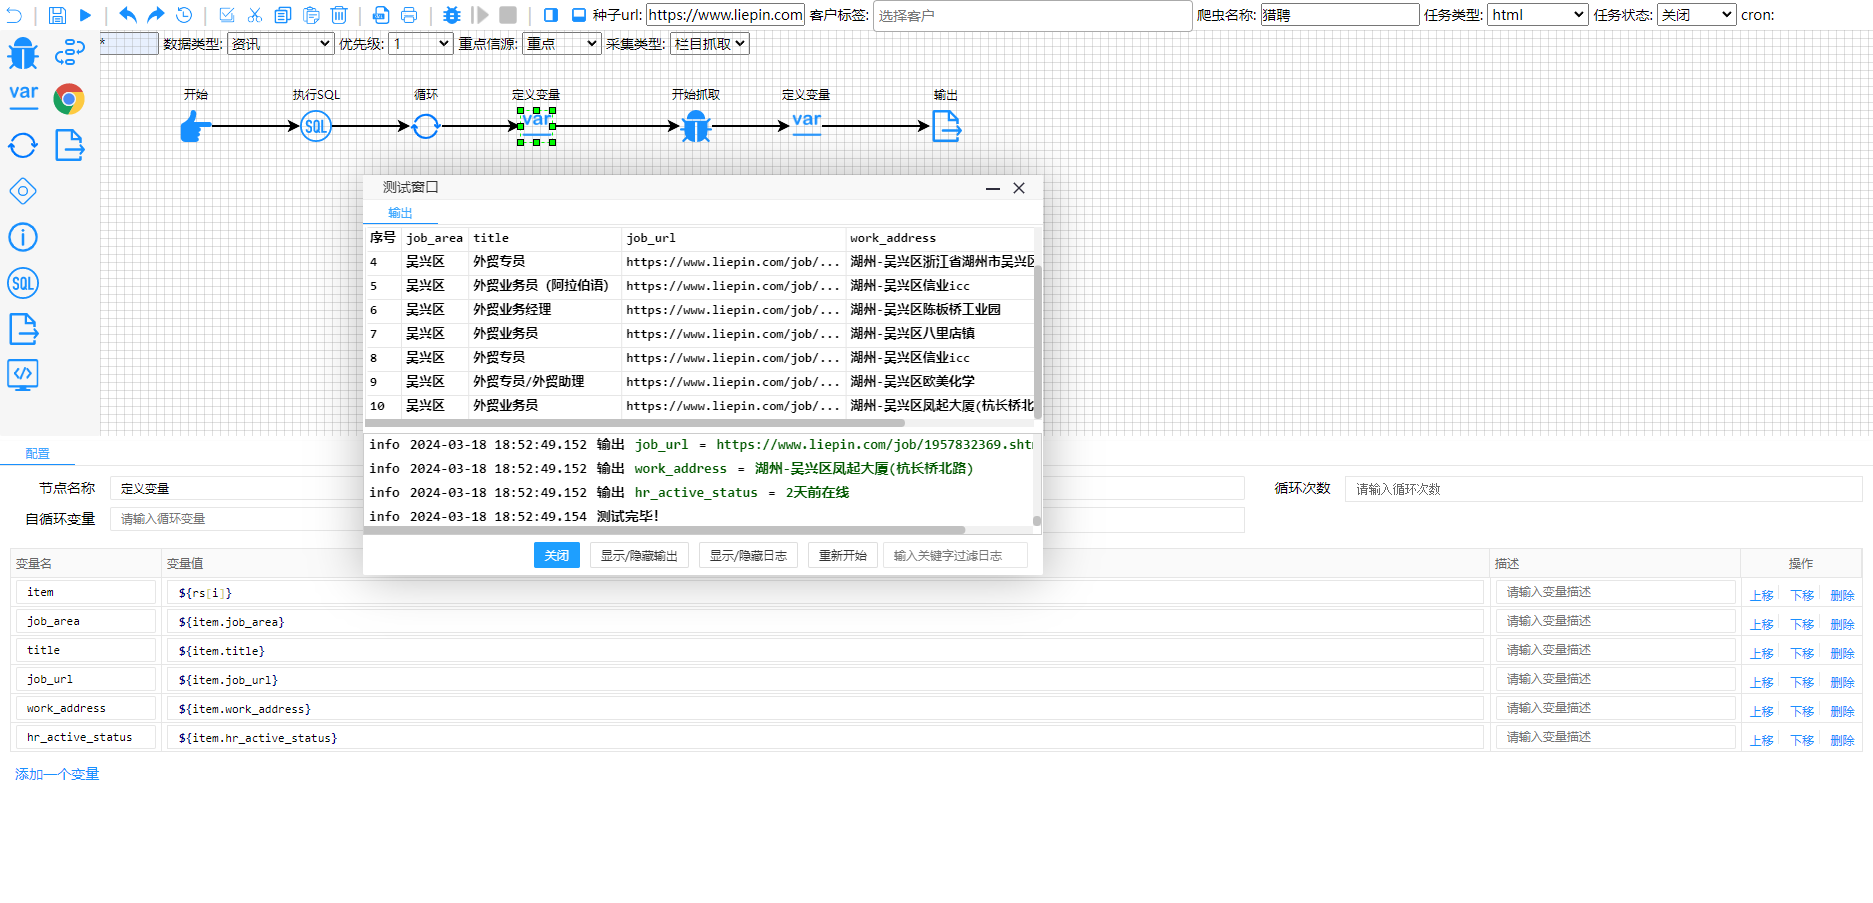1873x903 pixels.
Task: Click the blue run play icon
Action: click(x=85, y=15)
